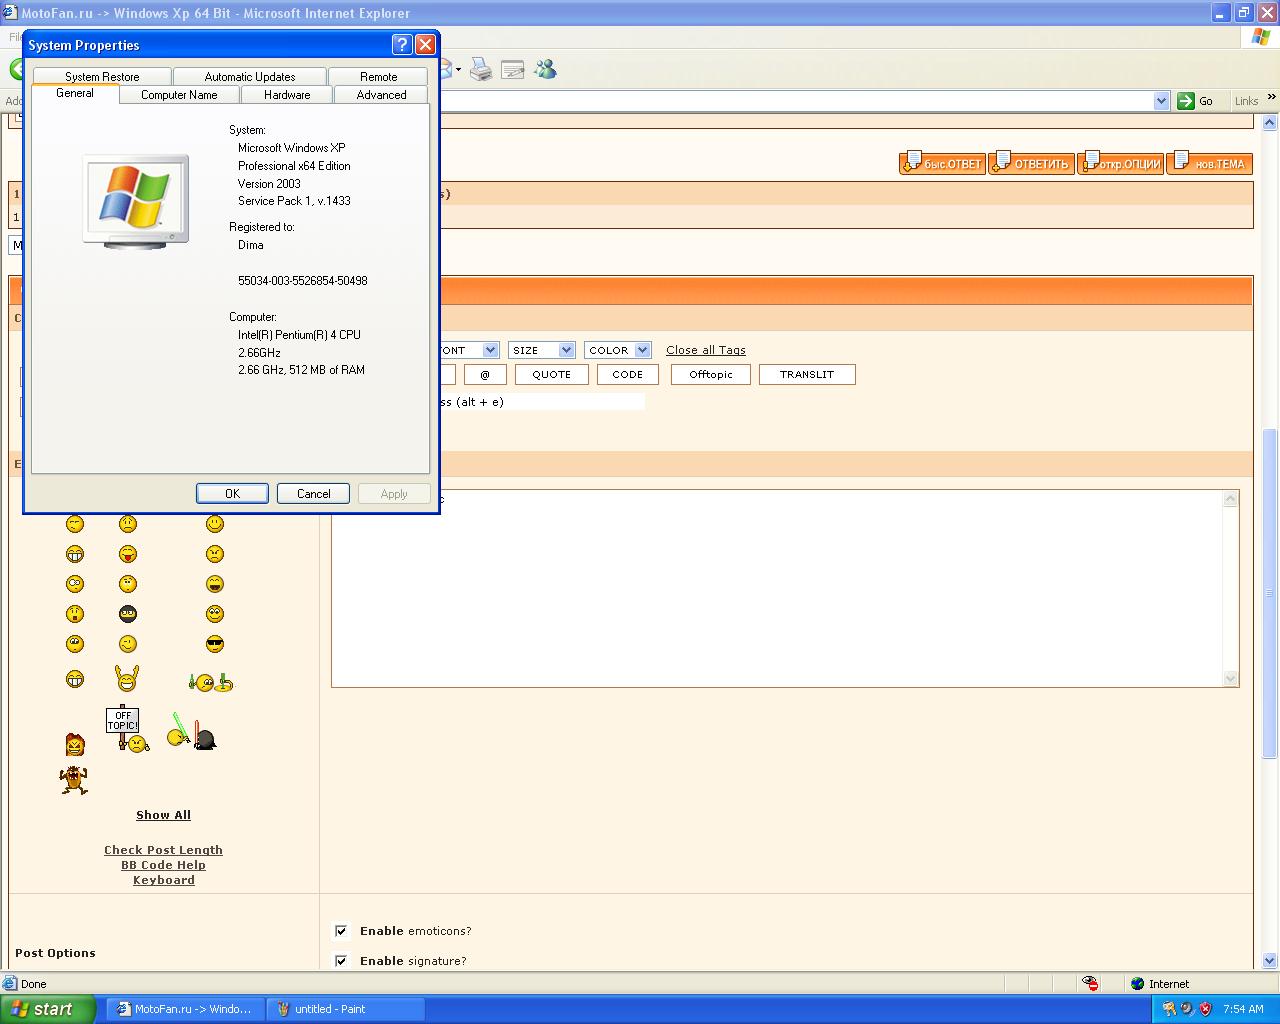Insert the lightsaber duel smiley

[x=191, y=732]
